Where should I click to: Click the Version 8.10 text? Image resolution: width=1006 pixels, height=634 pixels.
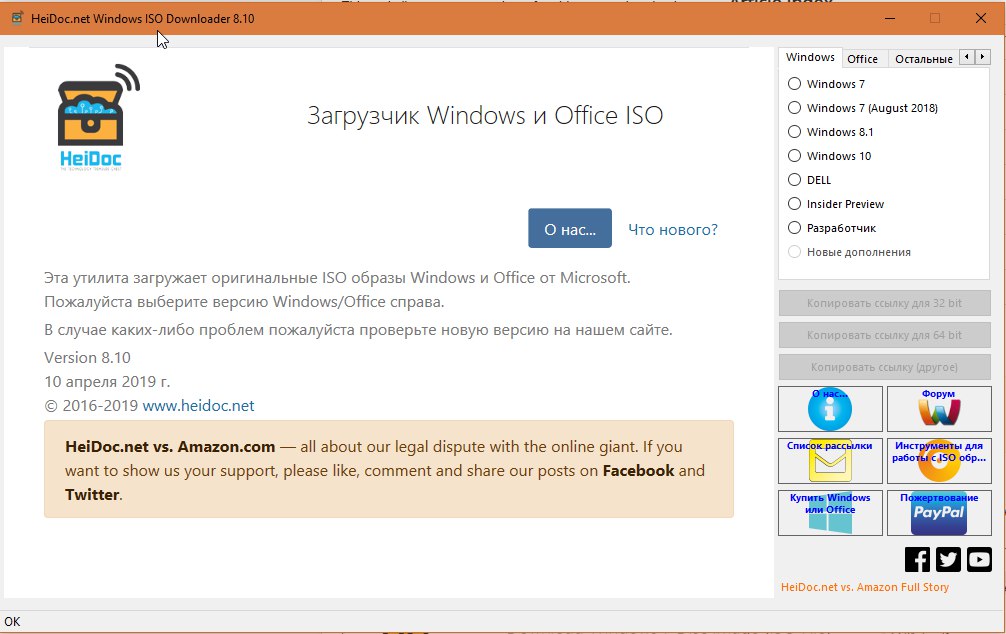point(87,357)
